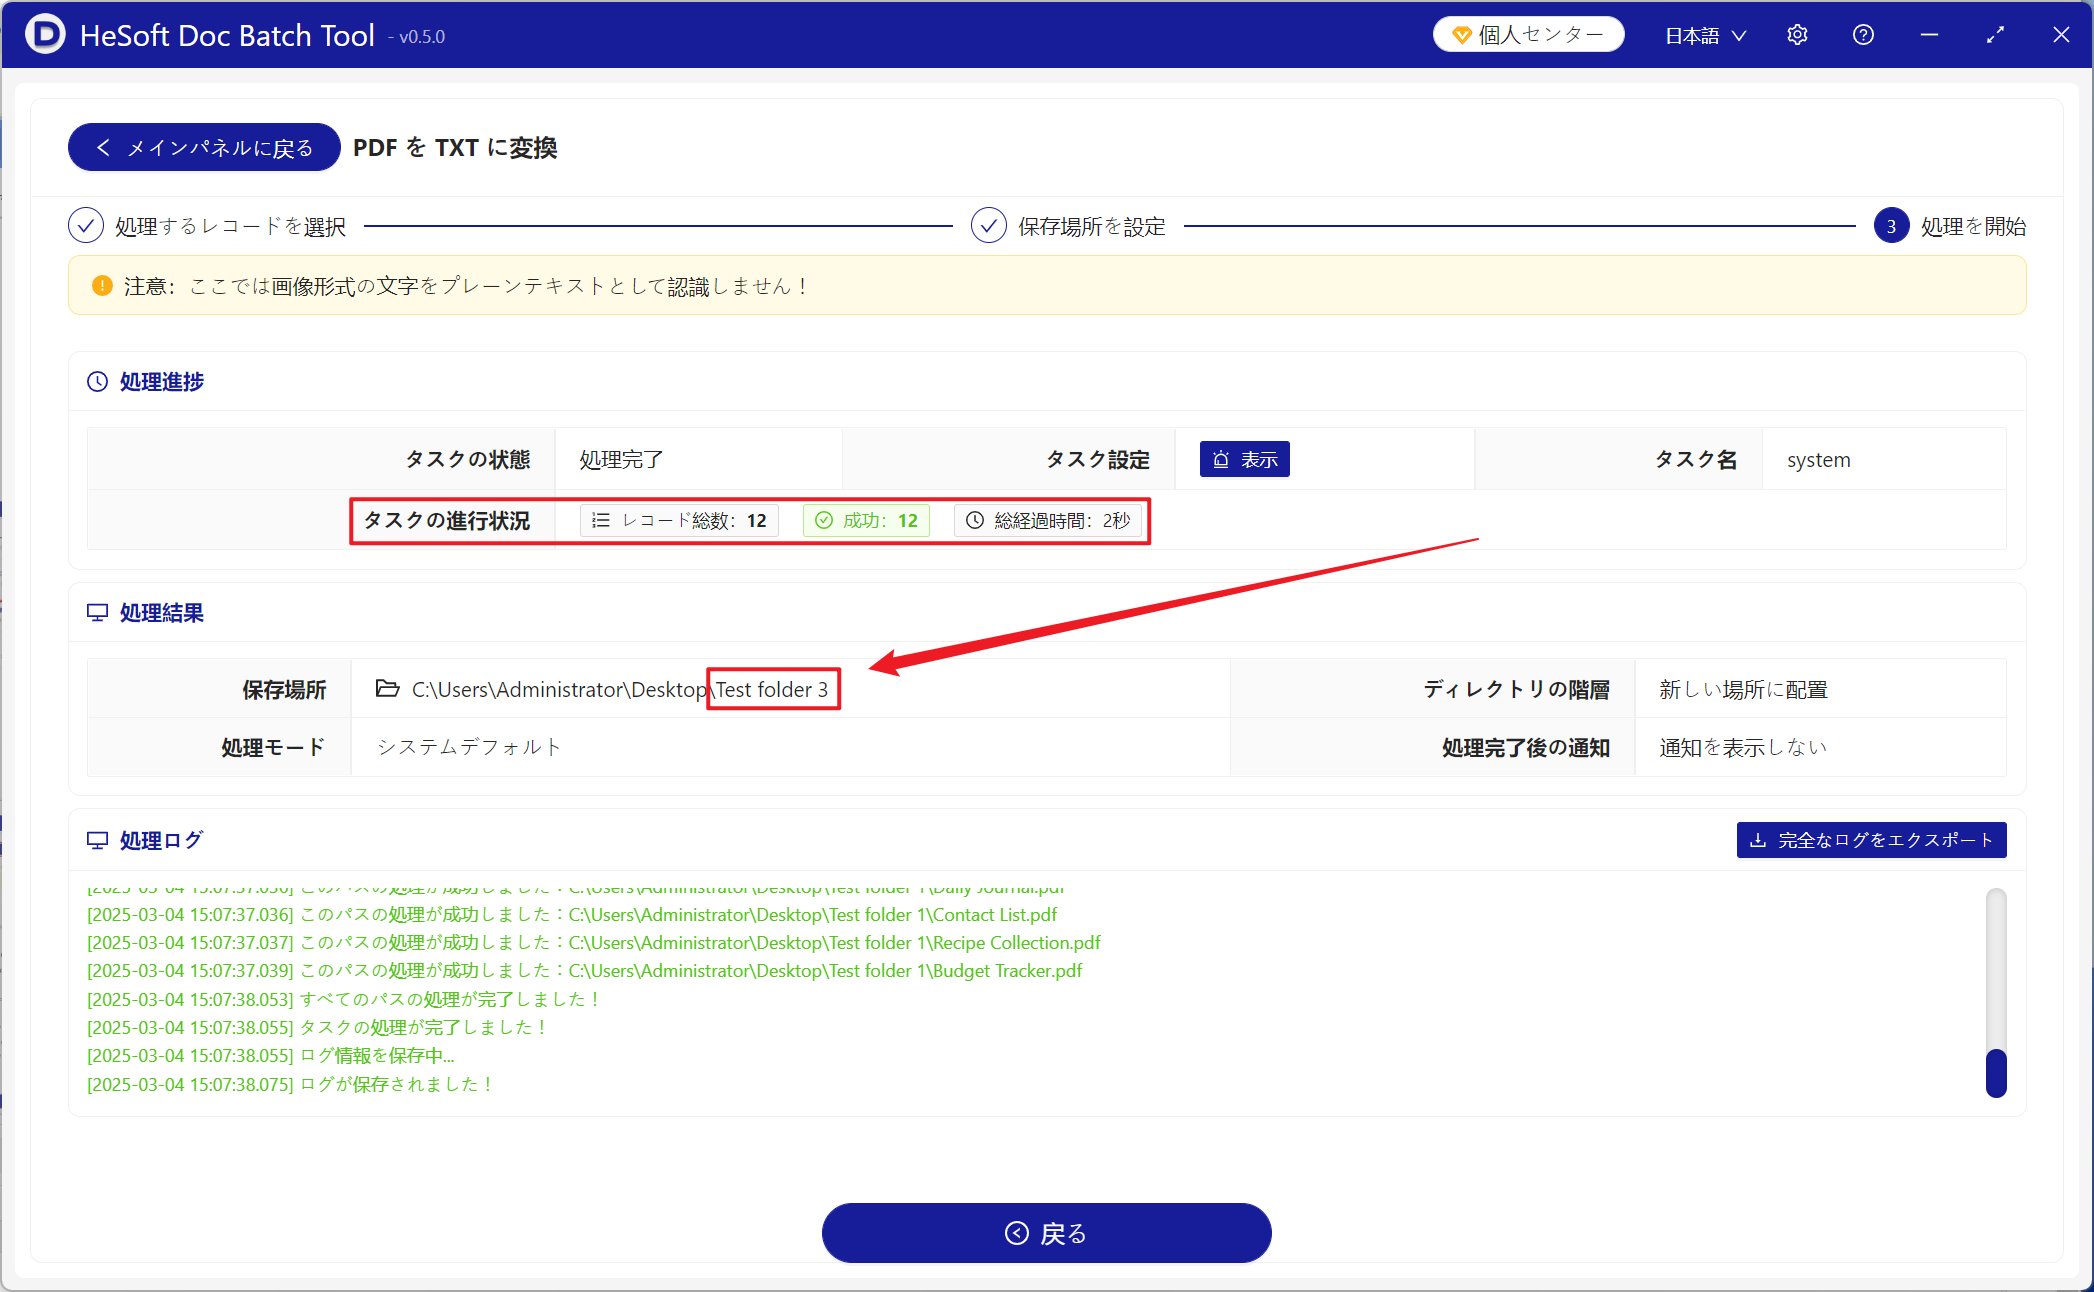This screenshot has width=2094, height=1292.
Task: Show task settings with 表示 button
Action: pos(1244,459)
